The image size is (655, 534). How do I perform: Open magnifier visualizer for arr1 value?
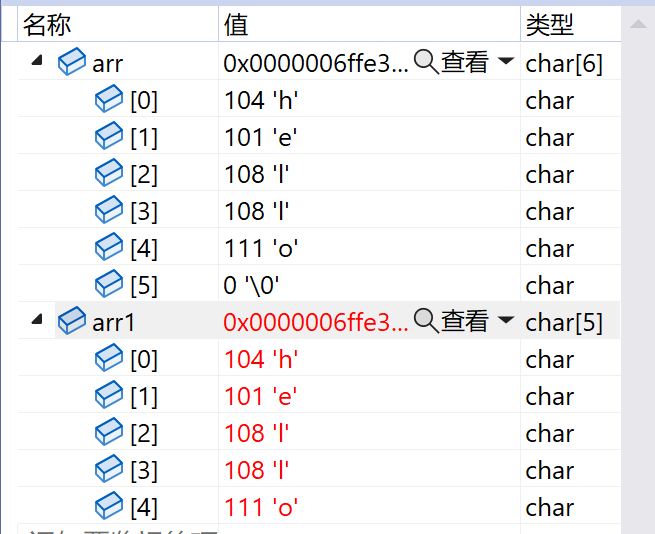[x=426, y=321]
